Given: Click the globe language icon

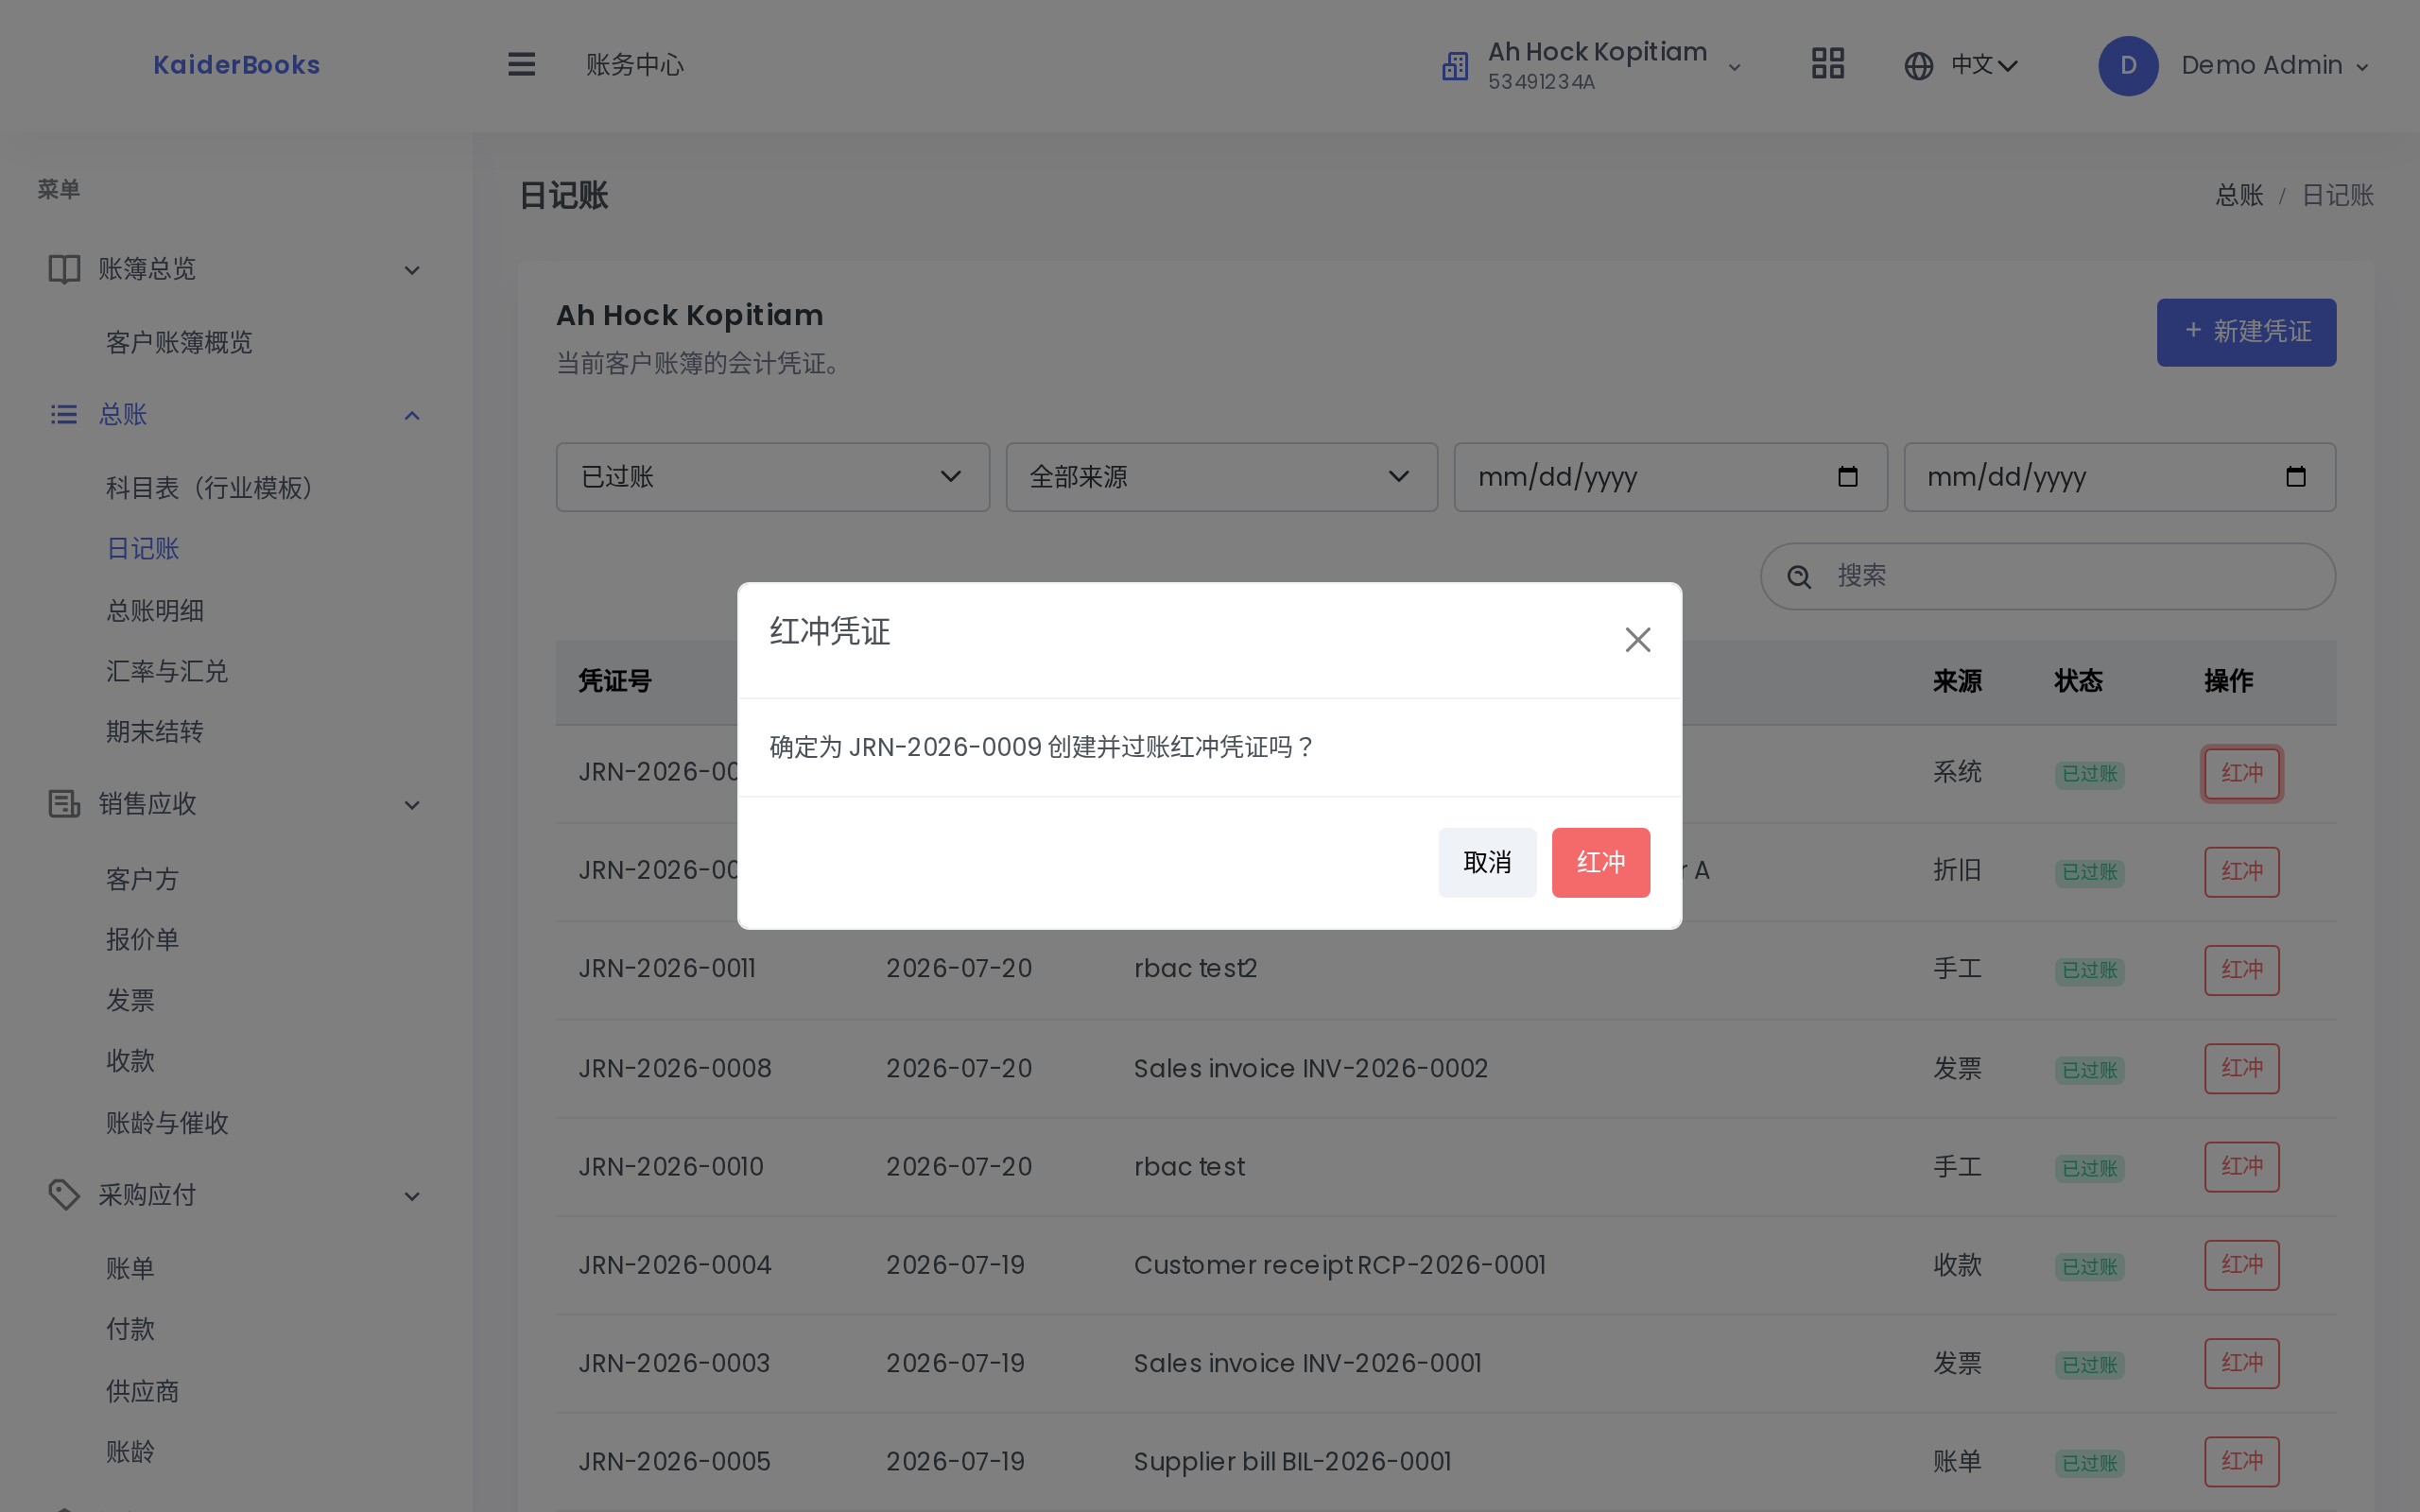Looking at the screenshot, I should click(x=1918, y=66).
